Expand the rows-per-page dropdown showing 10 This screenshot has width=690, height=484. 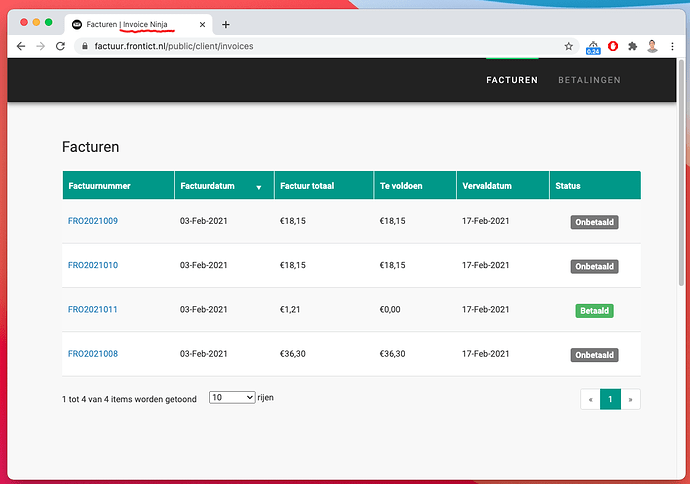(x=232, y=397)
